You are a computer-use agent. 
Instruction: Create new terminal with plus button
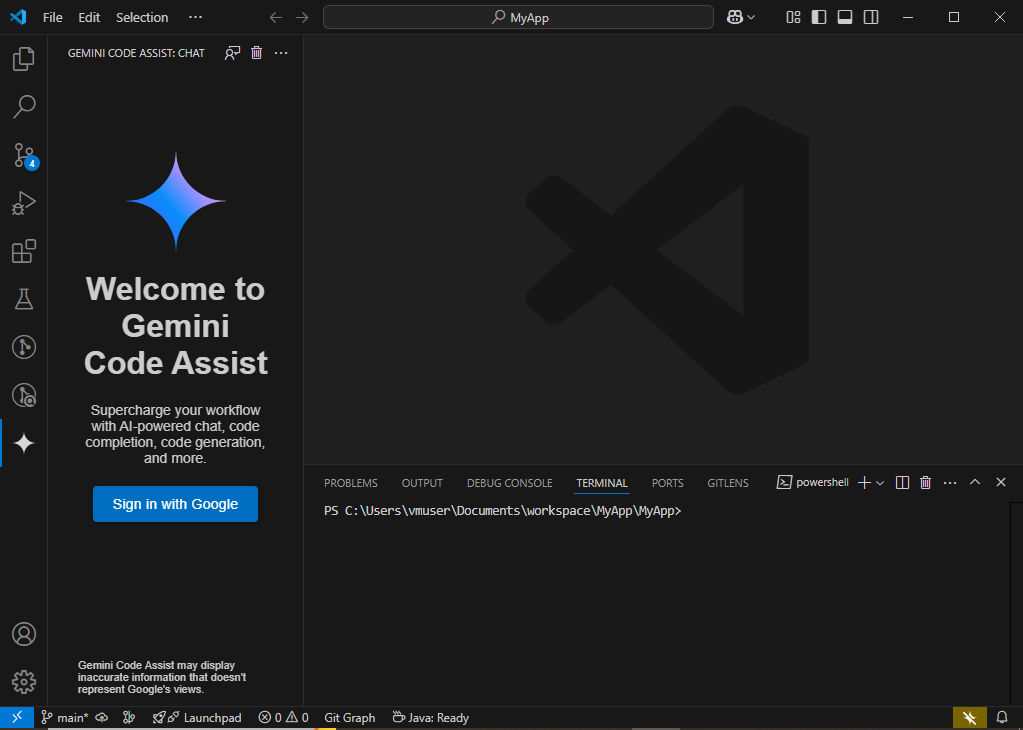864,483
